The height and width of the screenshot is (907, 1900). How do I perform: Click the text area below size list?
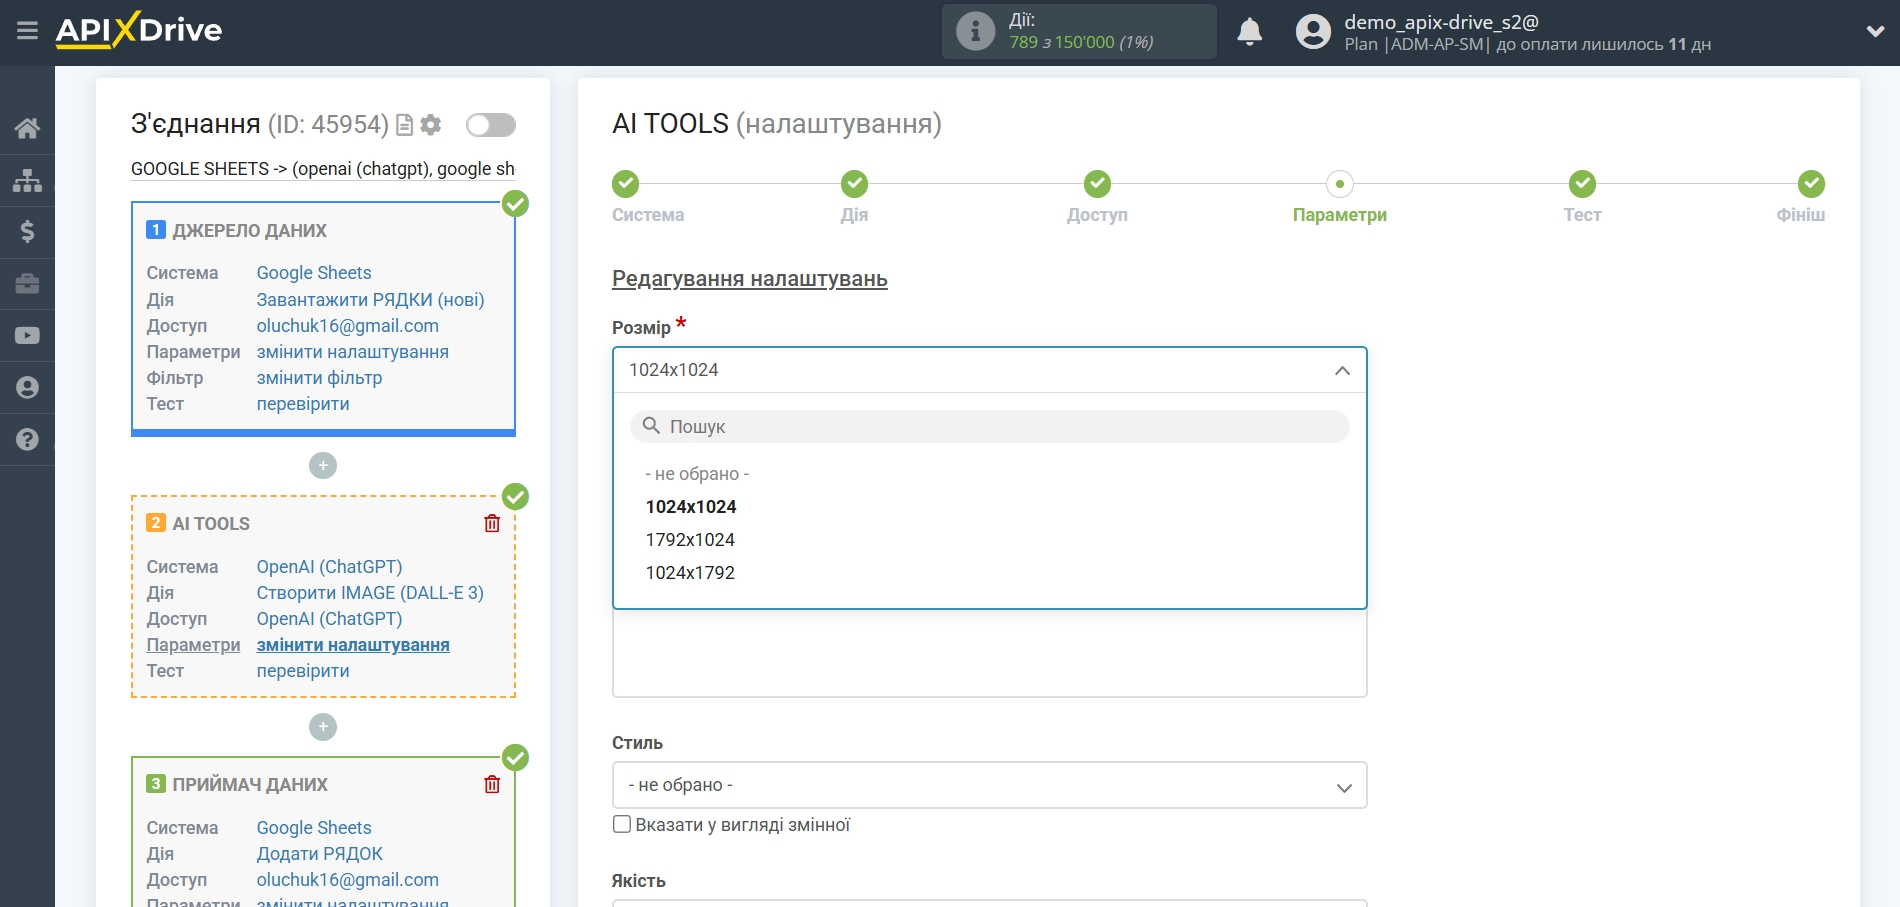(989, 653)
